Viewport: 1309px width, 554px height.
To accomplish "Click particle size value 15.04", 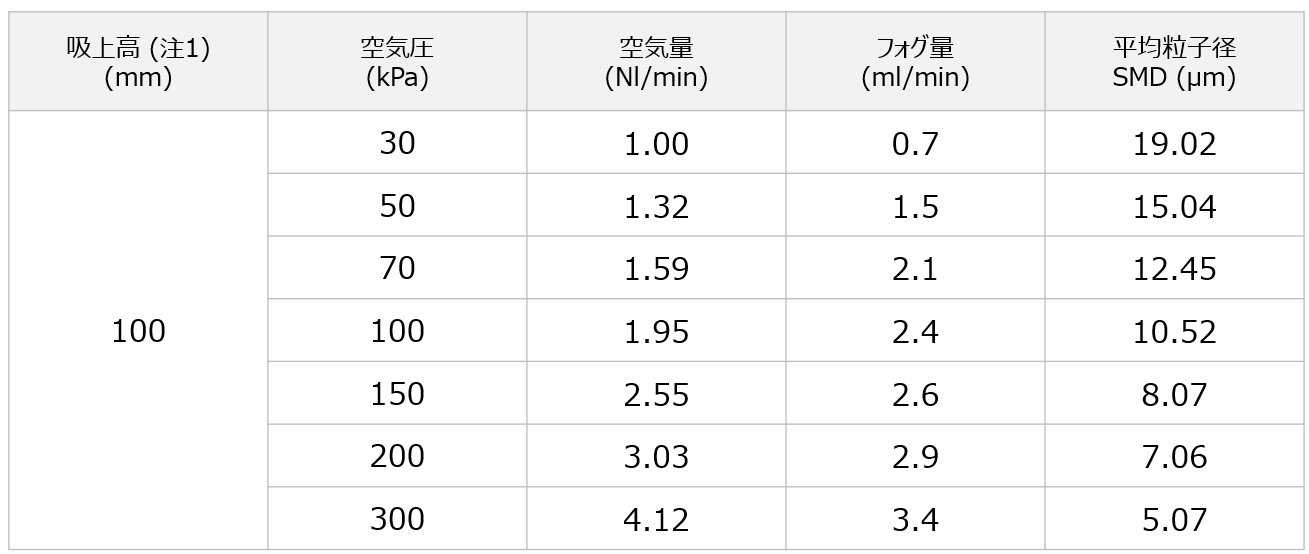I will (x=1174, y=206).
